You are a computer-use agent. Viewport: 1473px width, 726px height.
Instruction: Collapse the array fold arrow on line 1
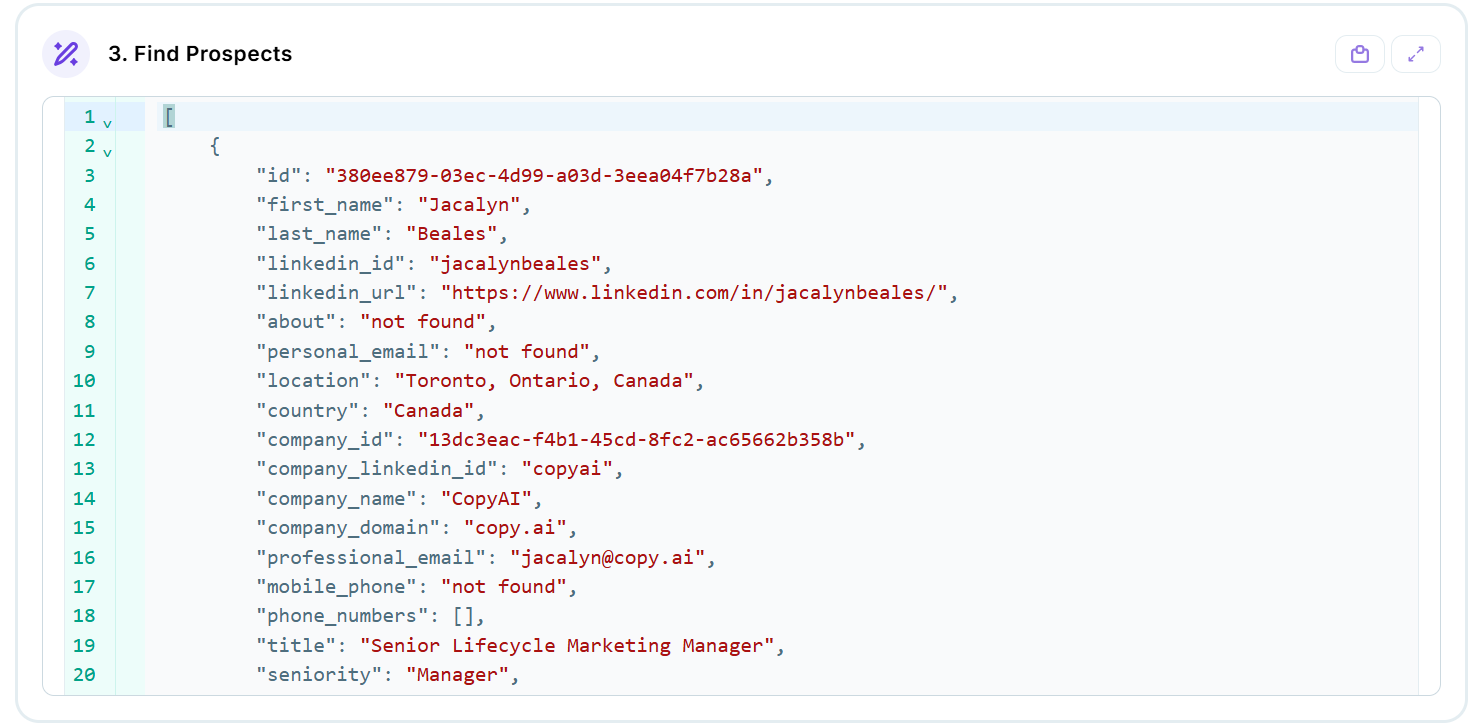107,122
